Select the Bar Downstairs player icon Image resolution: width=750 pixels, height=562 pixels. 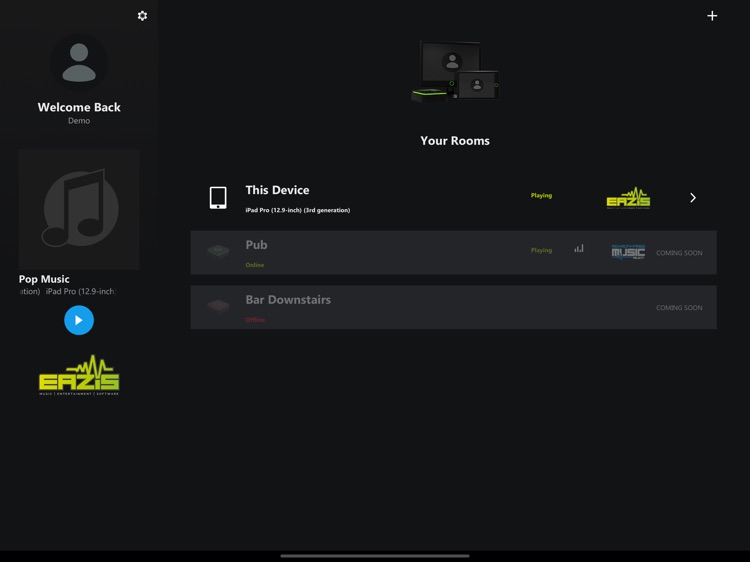pos(218,306)
